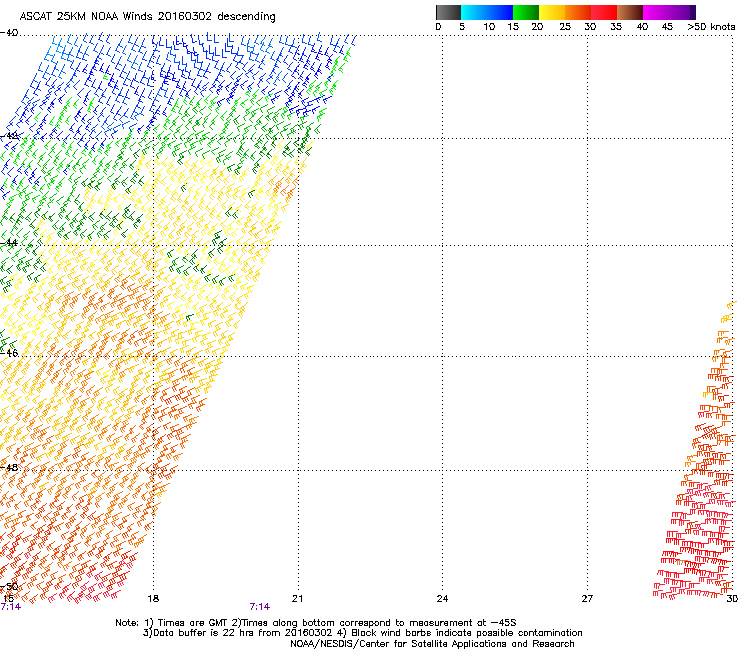
Task: Click the '-46' latitude axis label
Action: [x=9, y=353]
